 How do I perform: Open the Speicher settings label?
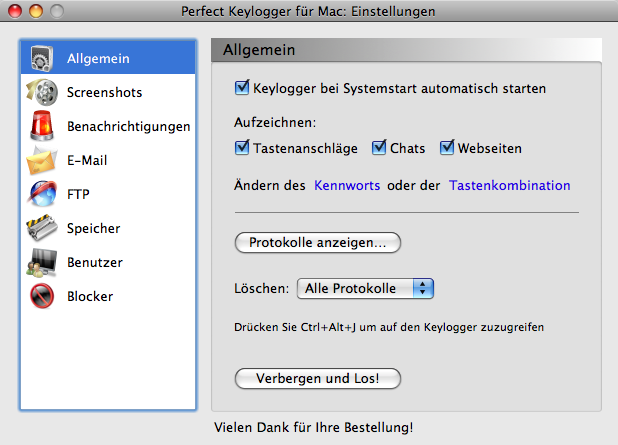tap(93, 228)
